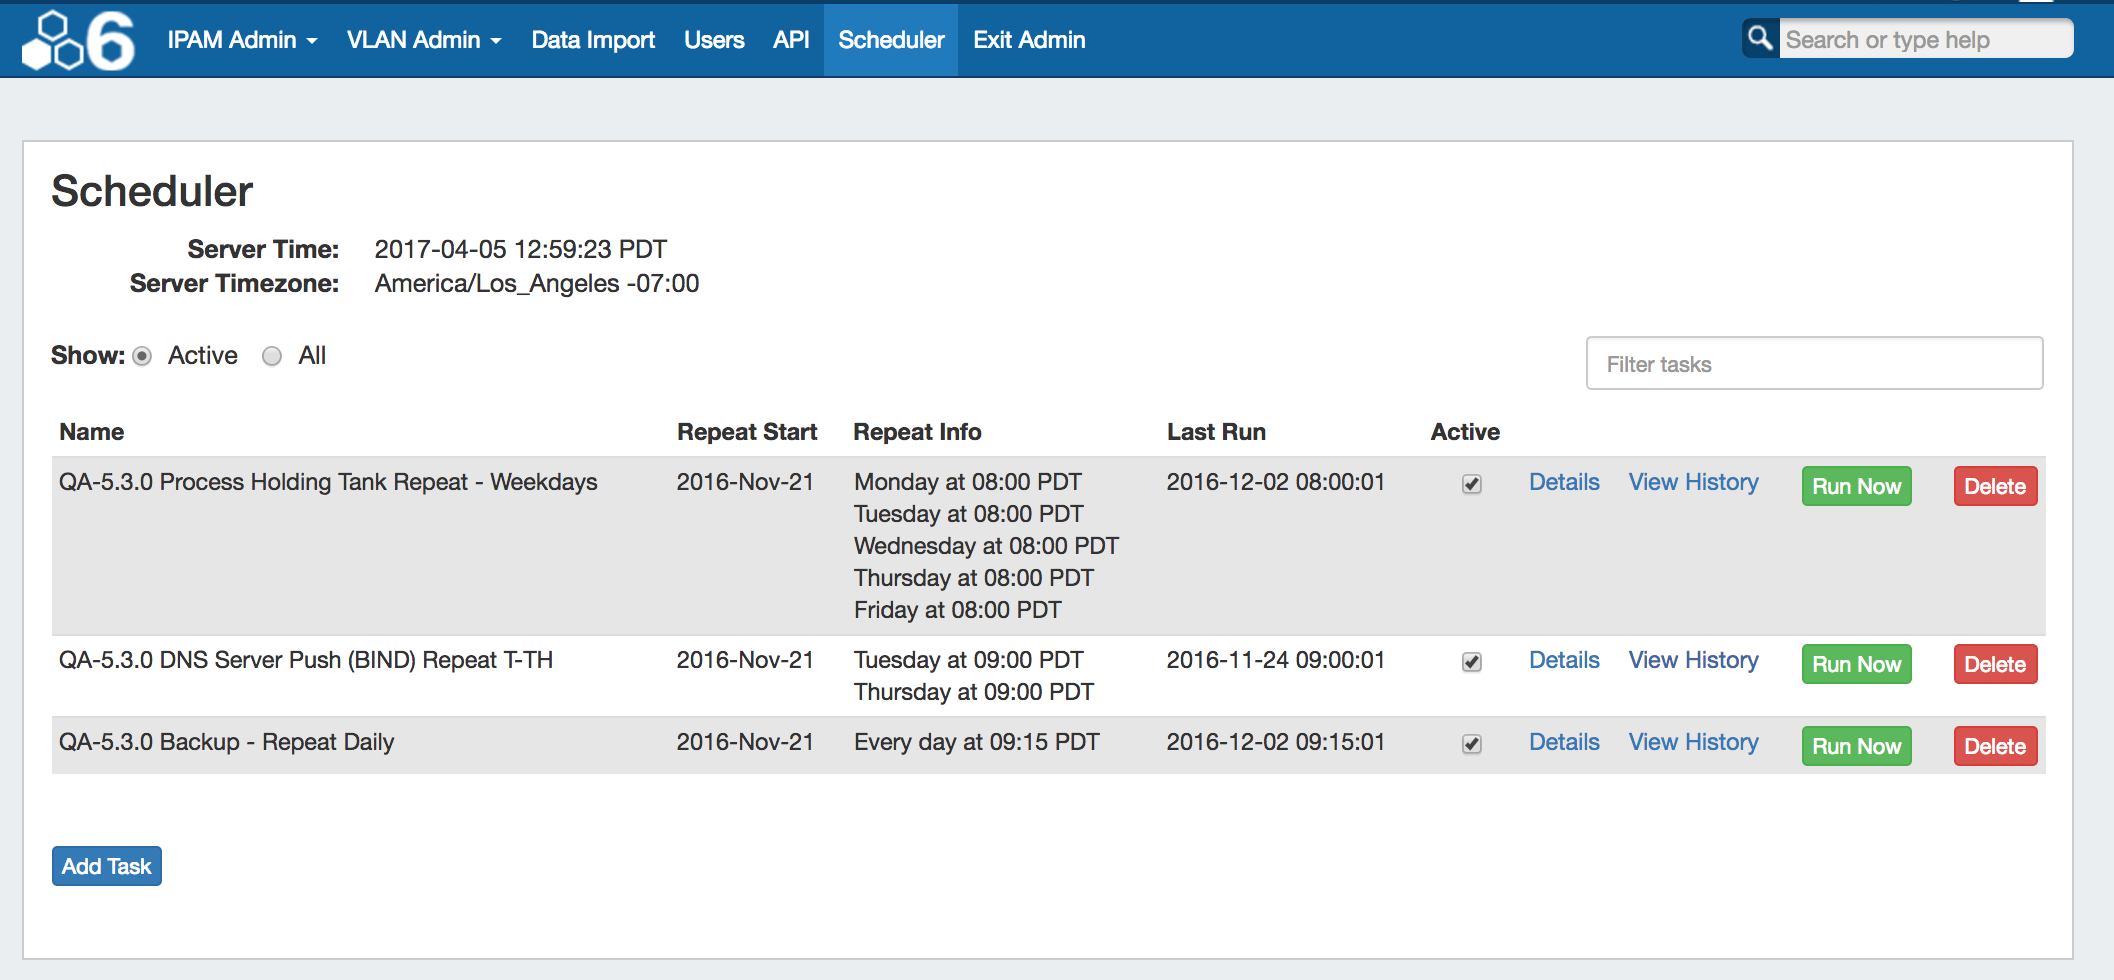Select the Scheduler tab in navbar
Viewport: 2114px width, 980px height.
[891, 40]
